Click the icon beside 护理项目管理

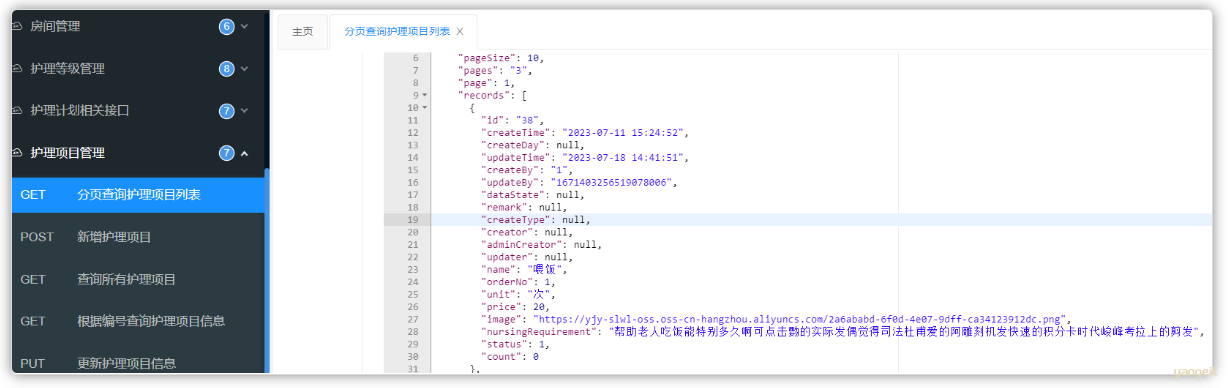(16, 152)
